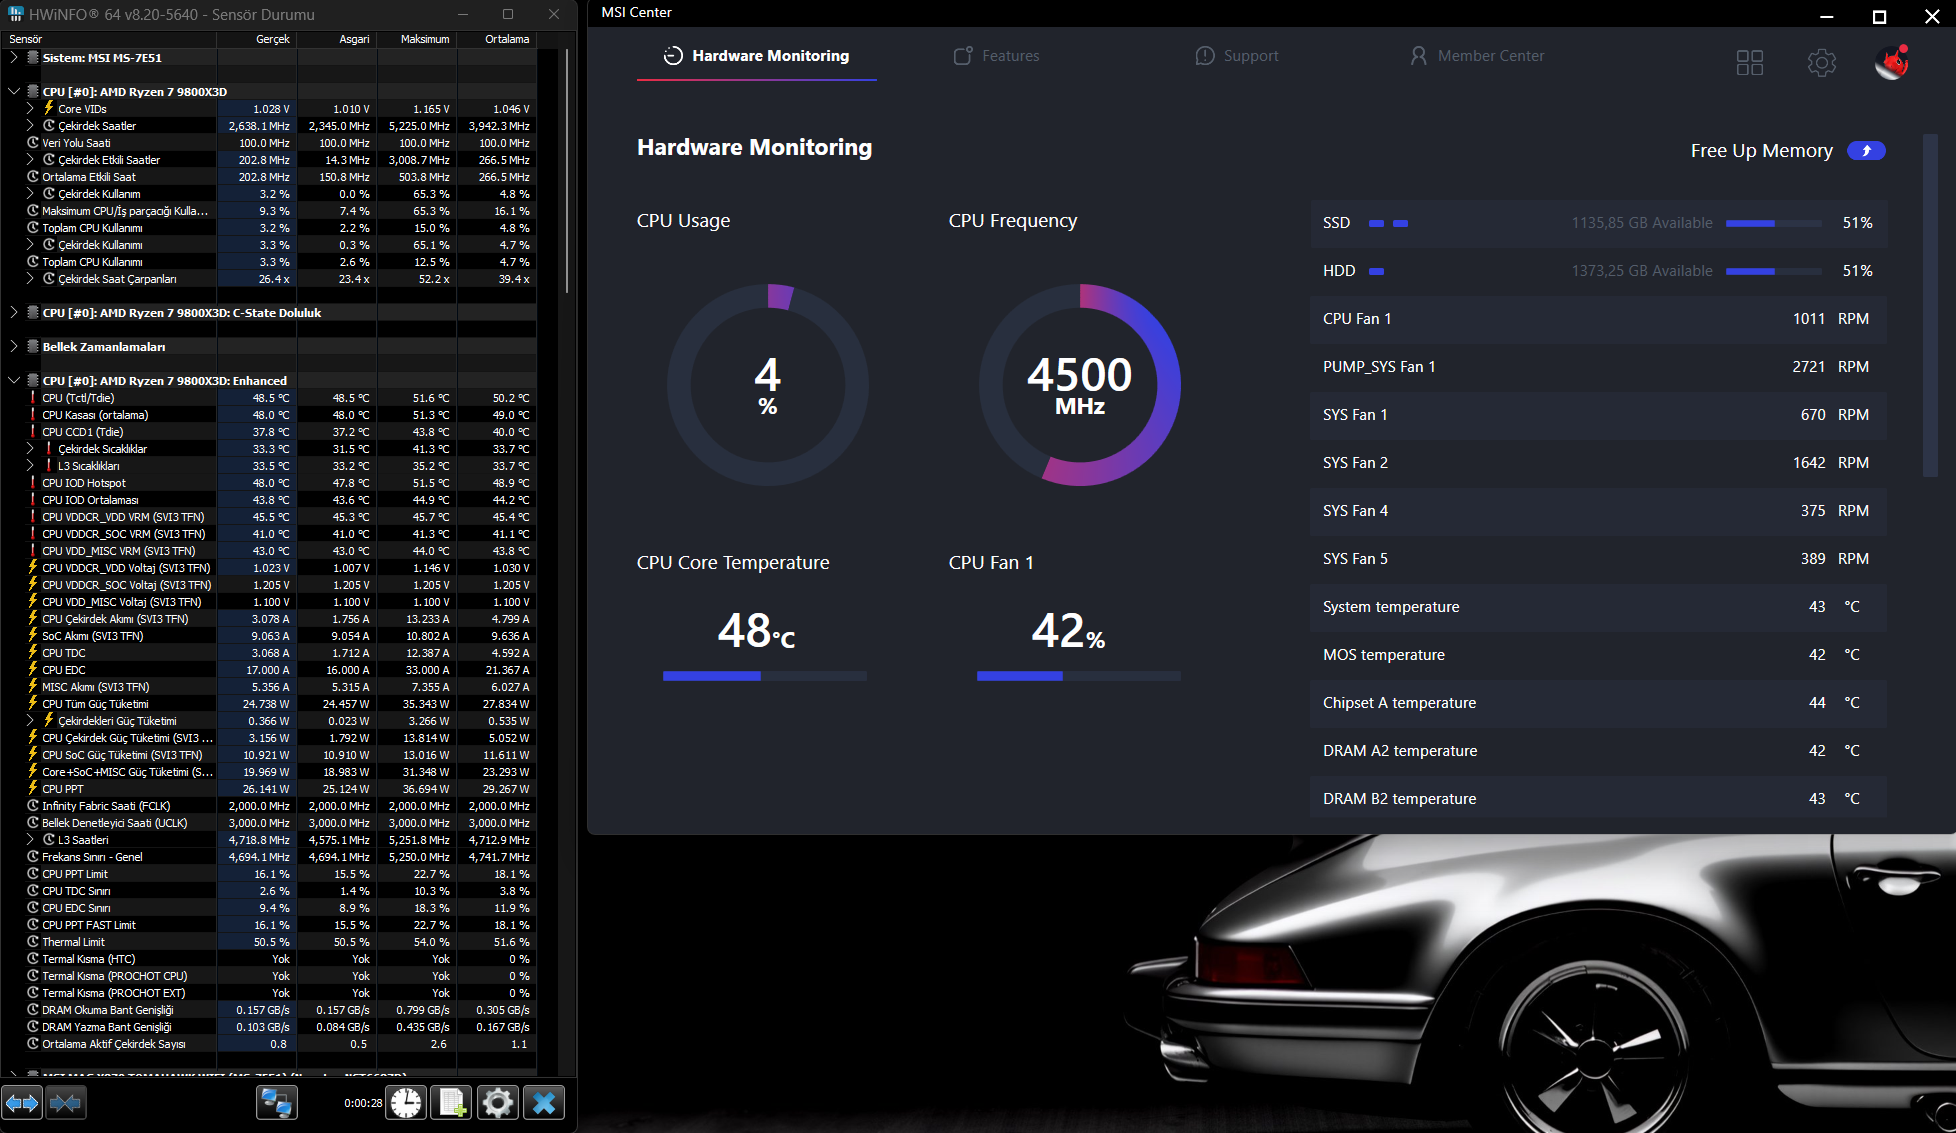The image size is (1956, 1133).
Task: Click the Sensör column header
Action: 108,39
